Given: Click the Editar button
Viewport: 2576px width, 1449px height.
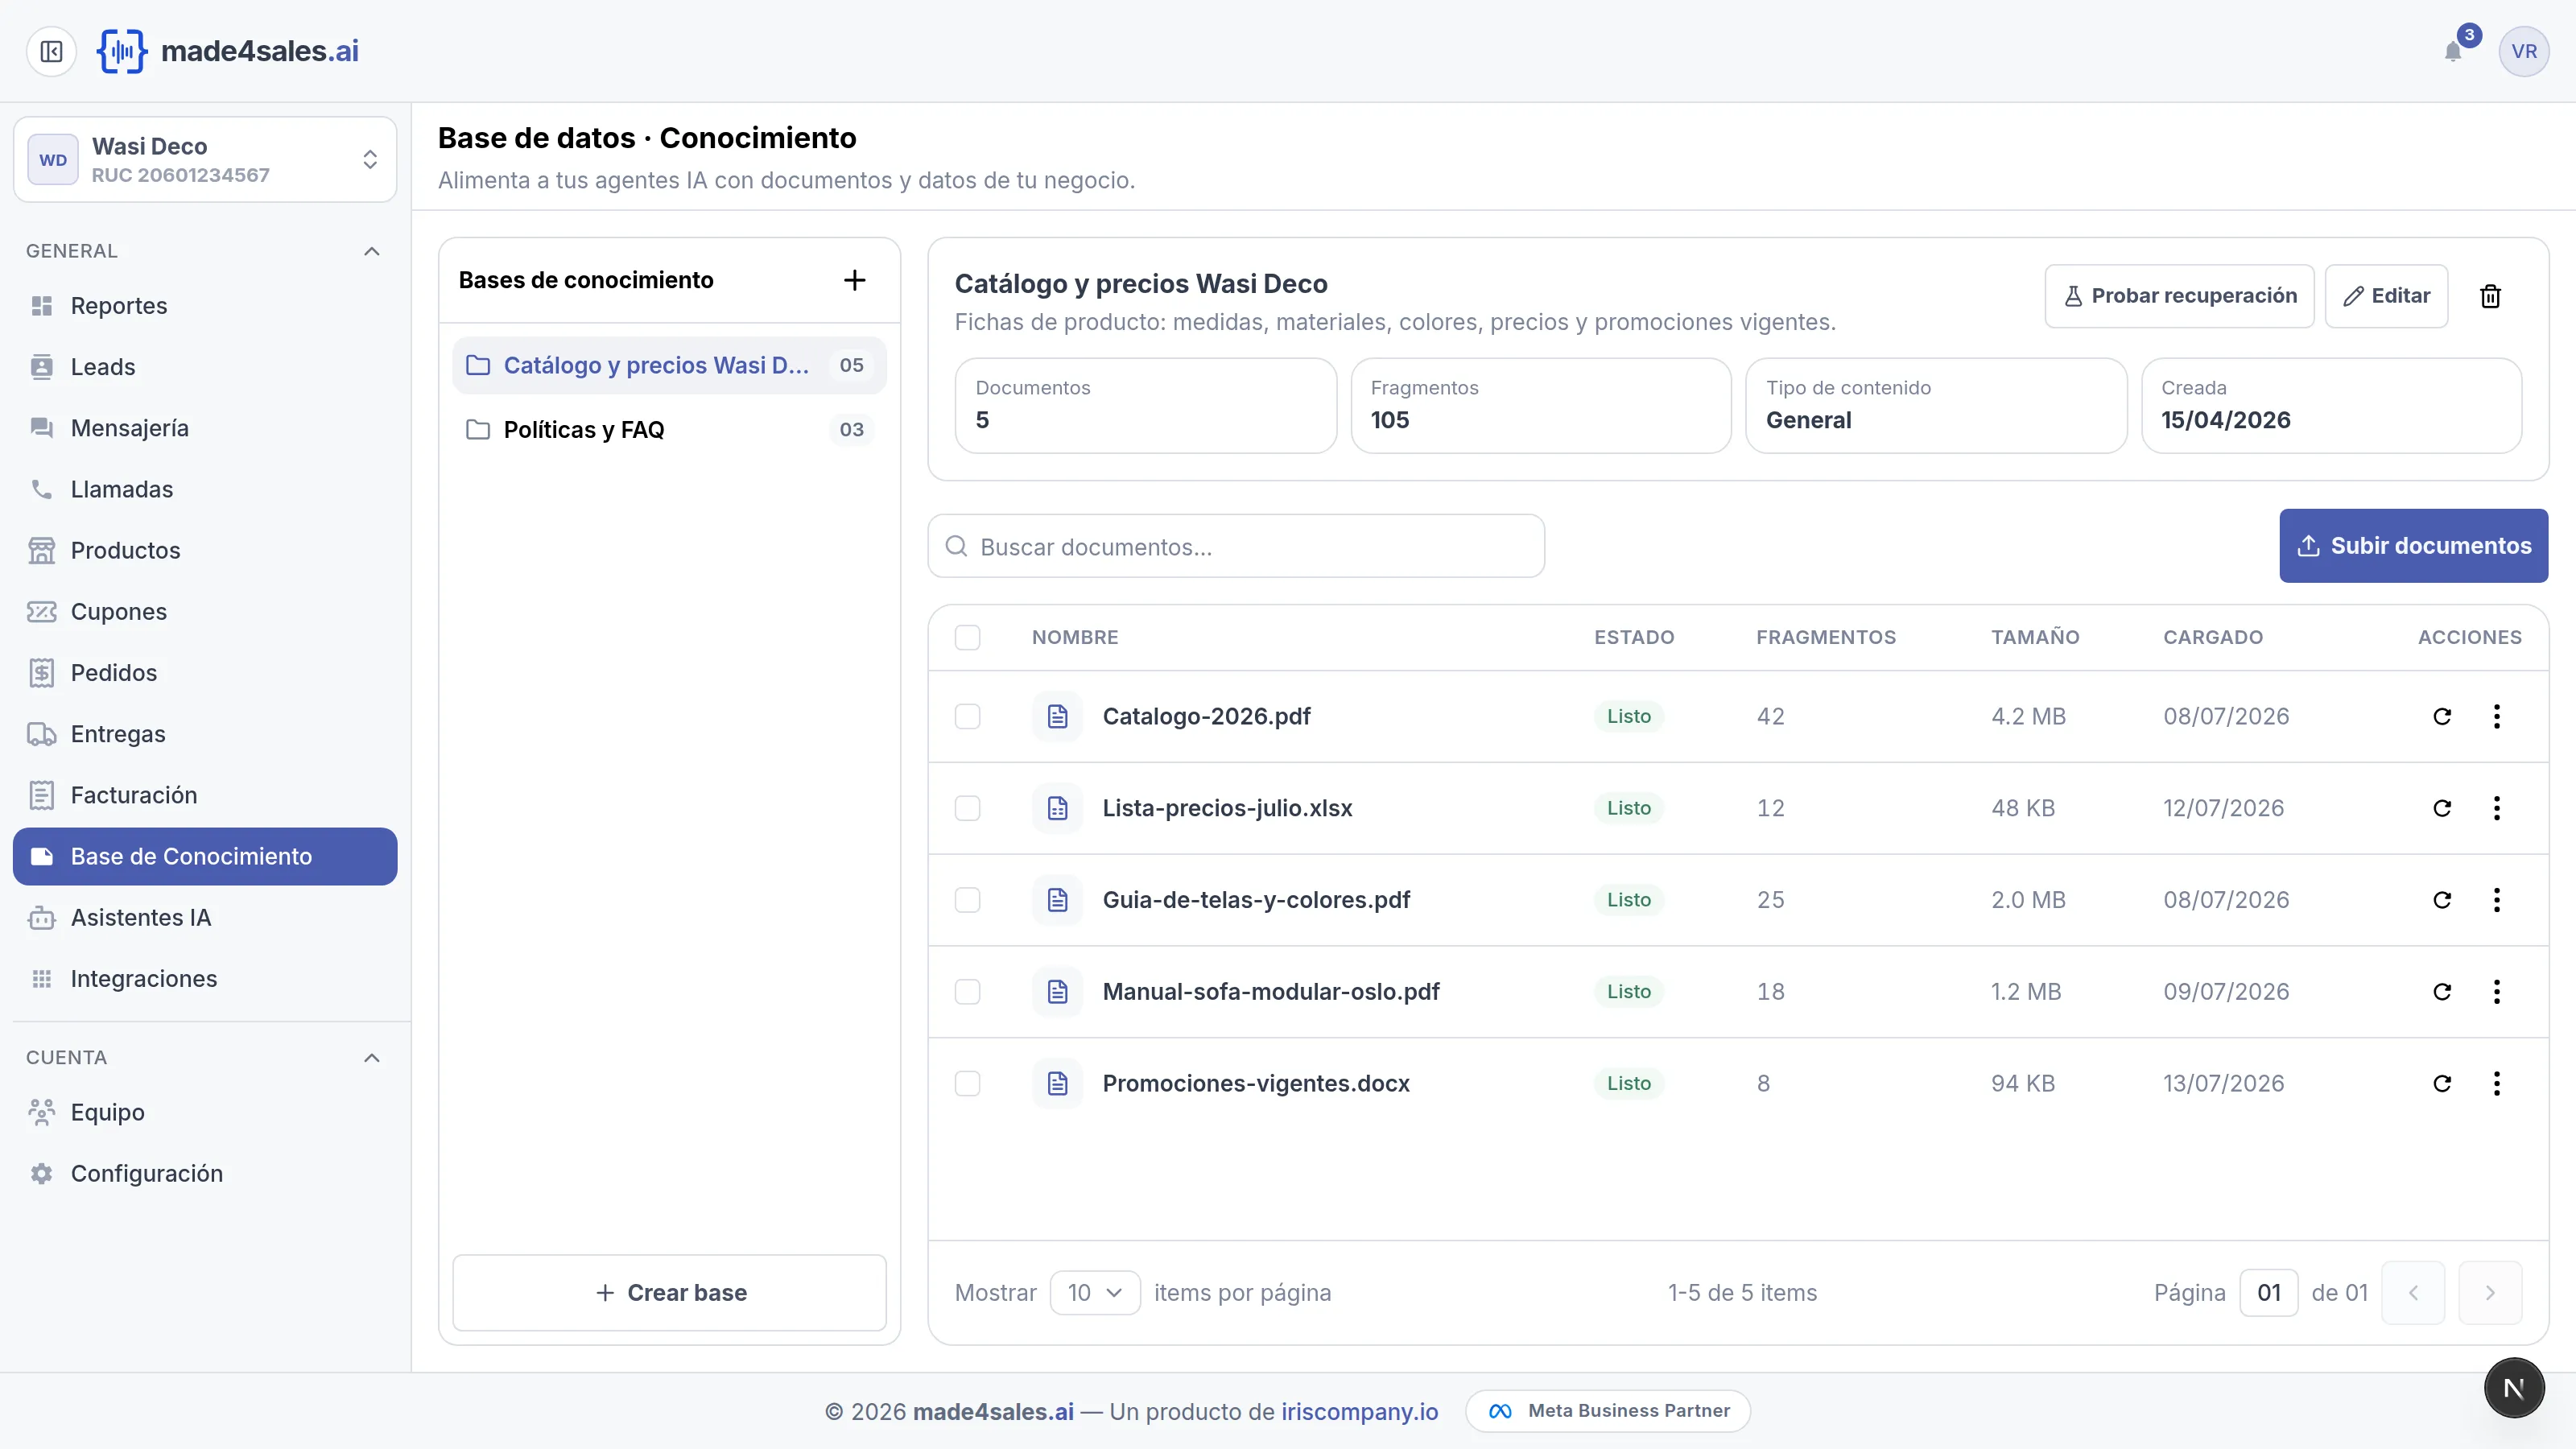Looking at the screenshot, I should pyautogui.click(x=2386, y=296).
